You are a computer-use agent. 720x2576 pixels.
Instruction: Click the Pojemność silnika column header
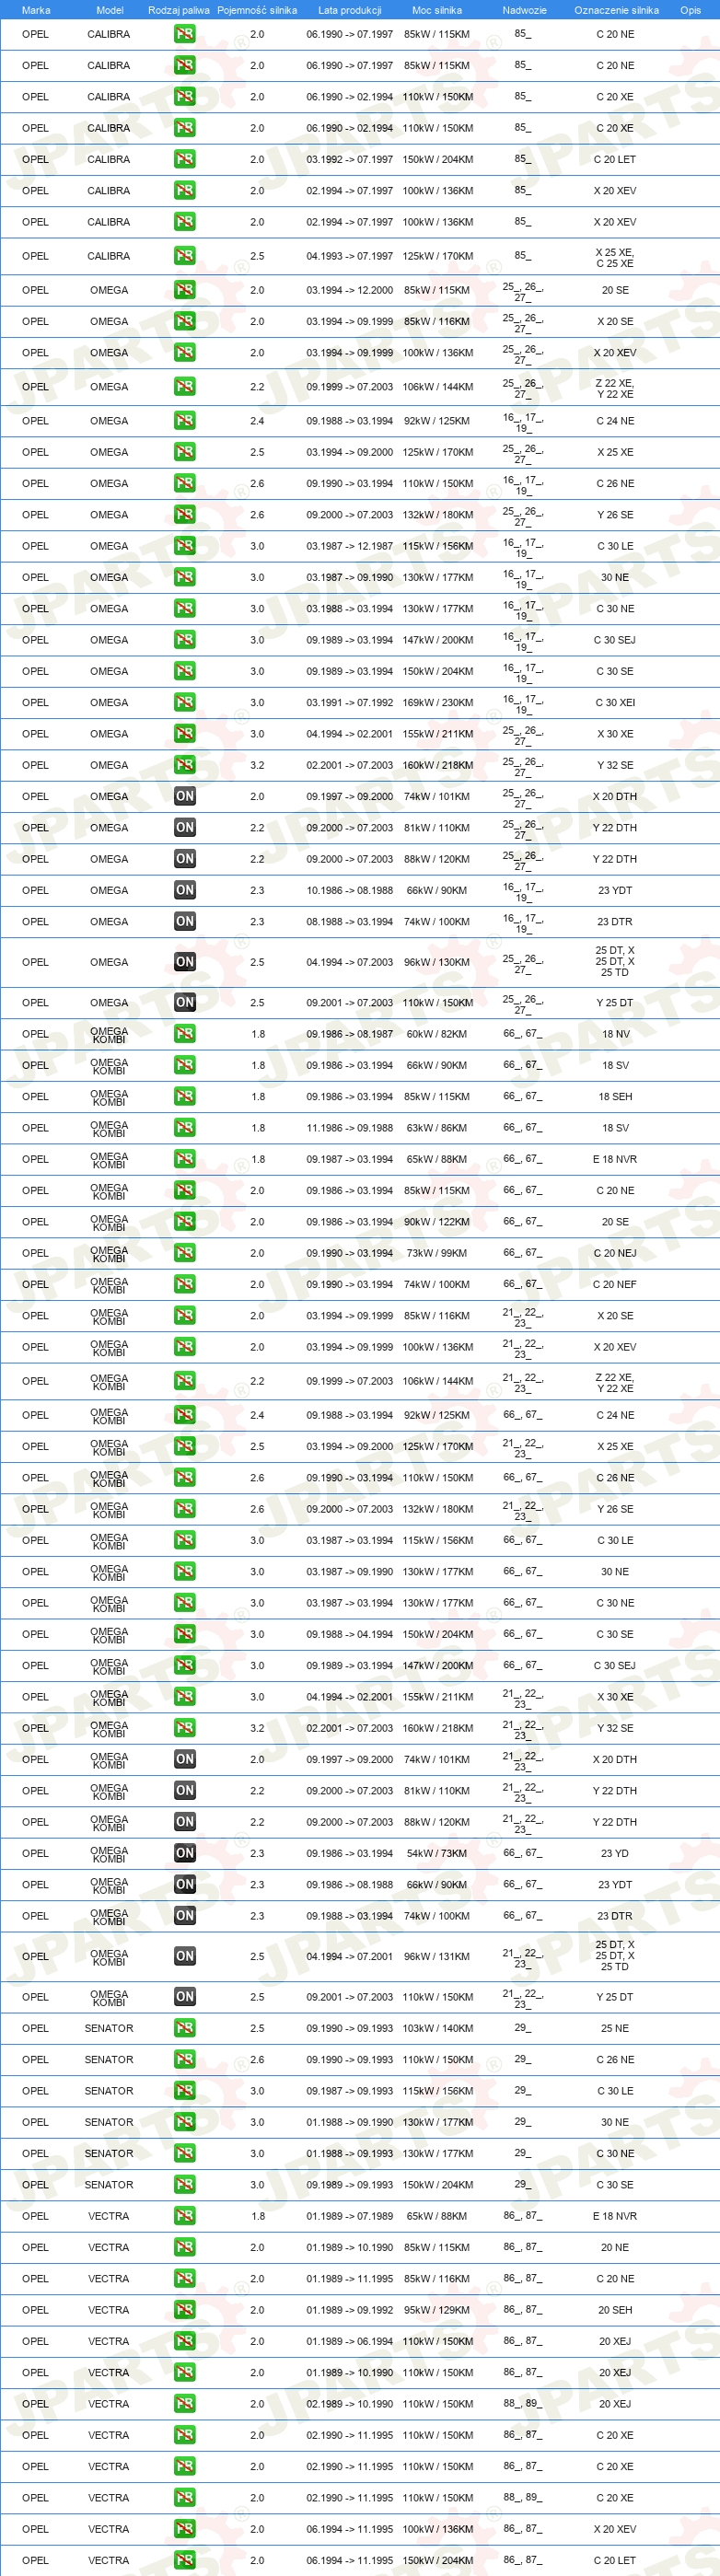coord(257,10)
